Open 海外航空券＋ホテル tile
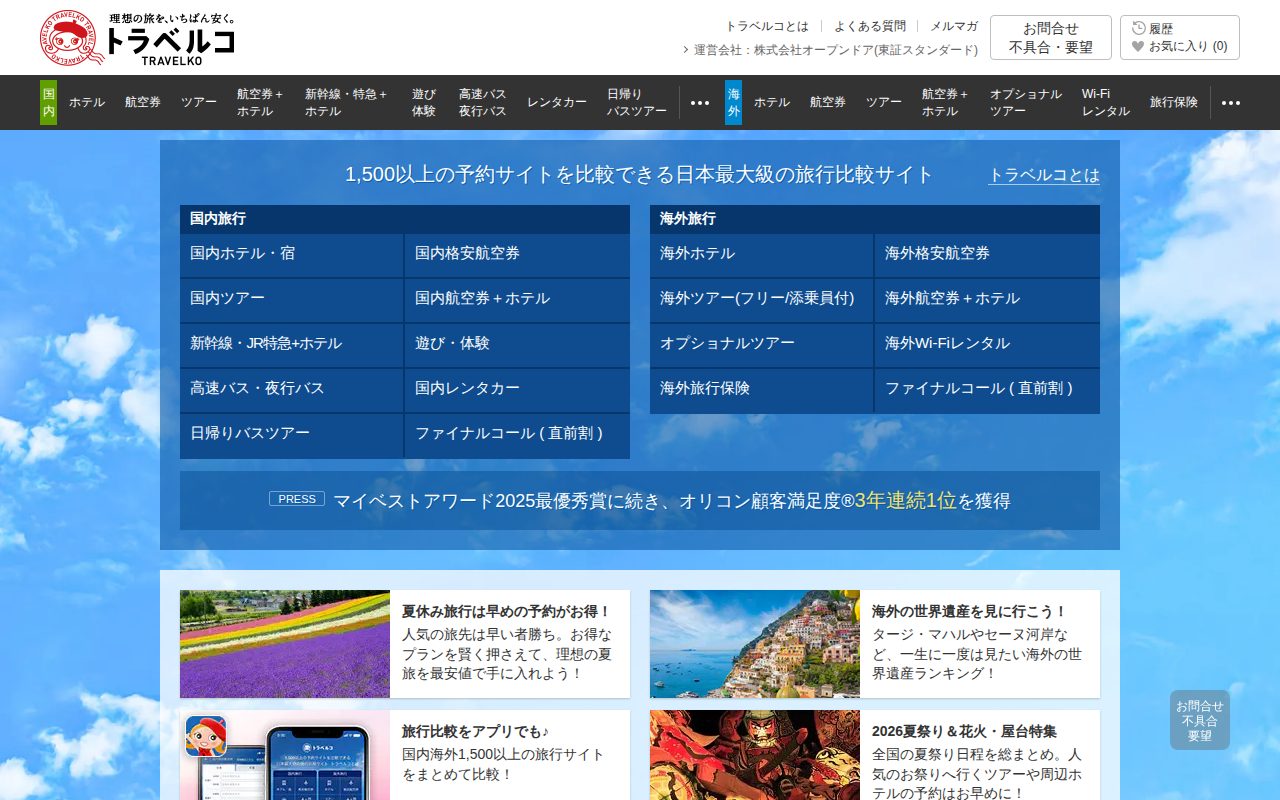 tap(987, 300)
